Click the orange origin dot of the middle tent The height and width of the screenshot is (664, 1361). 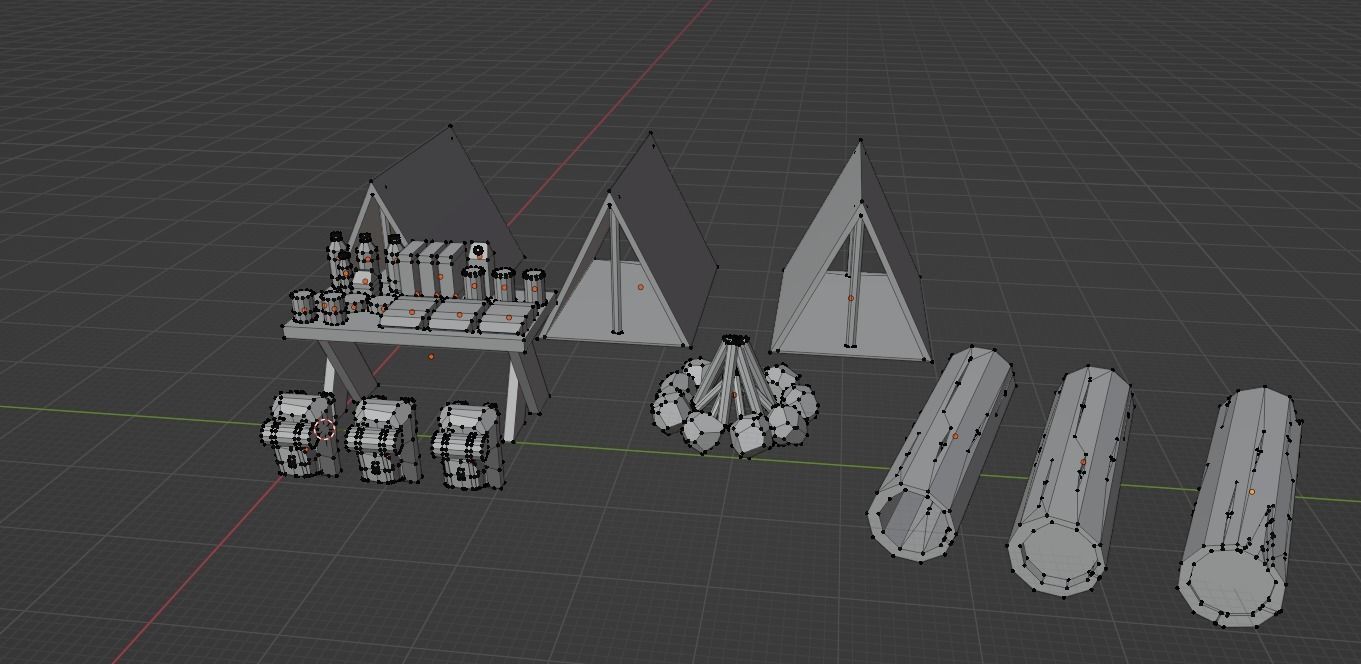(641, 287)
